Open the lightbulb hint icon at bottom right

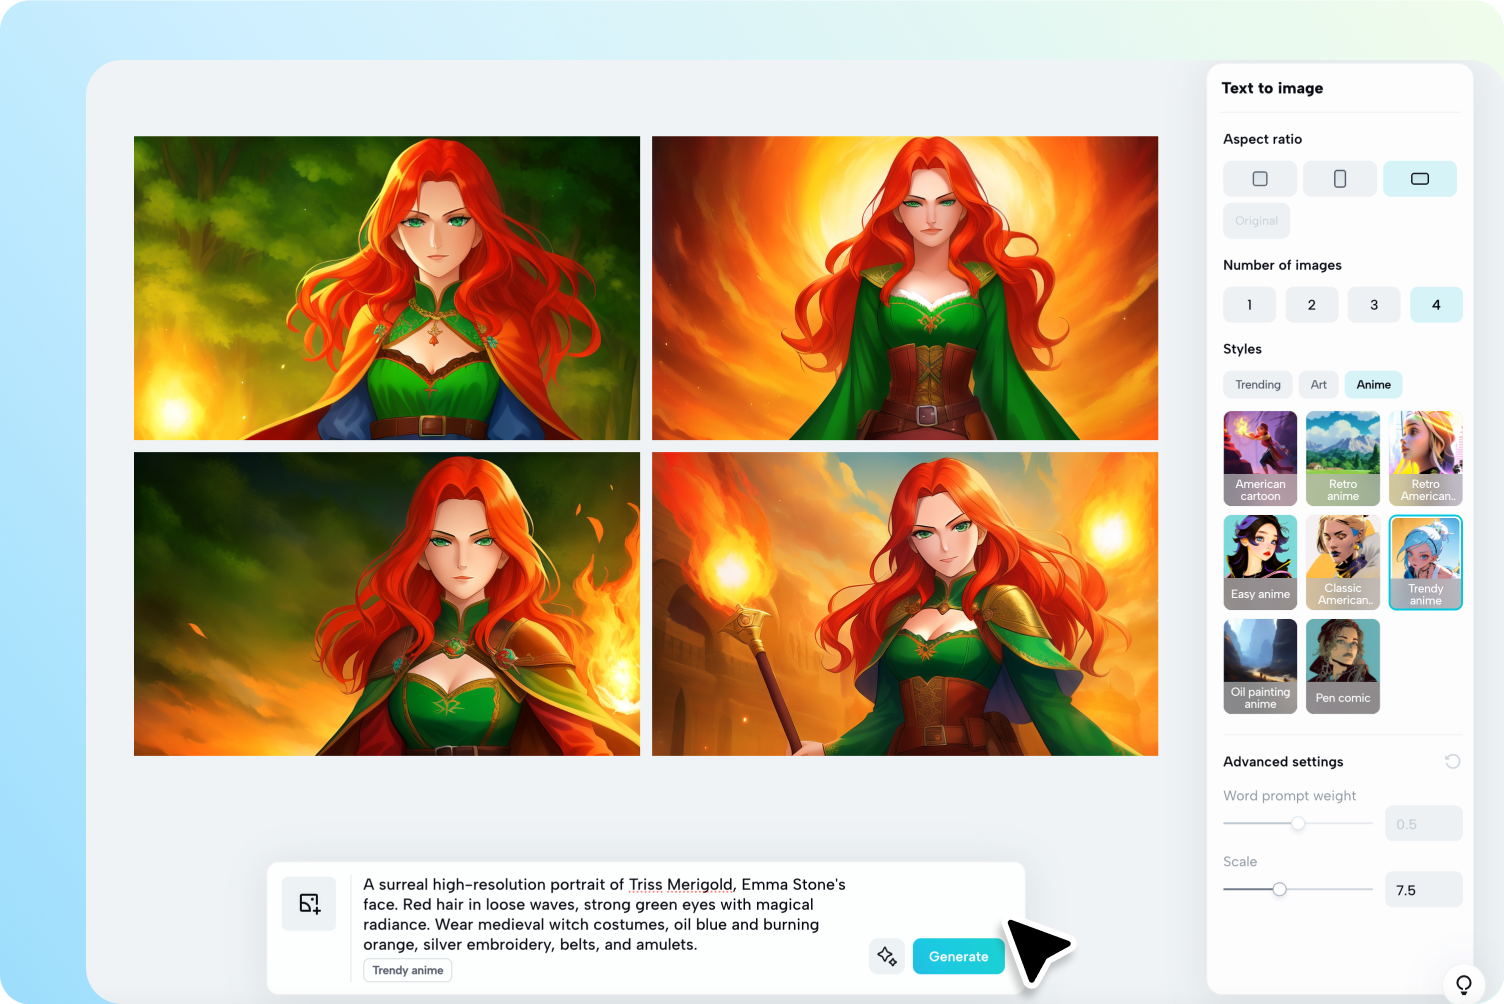(x=1464, y=983)
